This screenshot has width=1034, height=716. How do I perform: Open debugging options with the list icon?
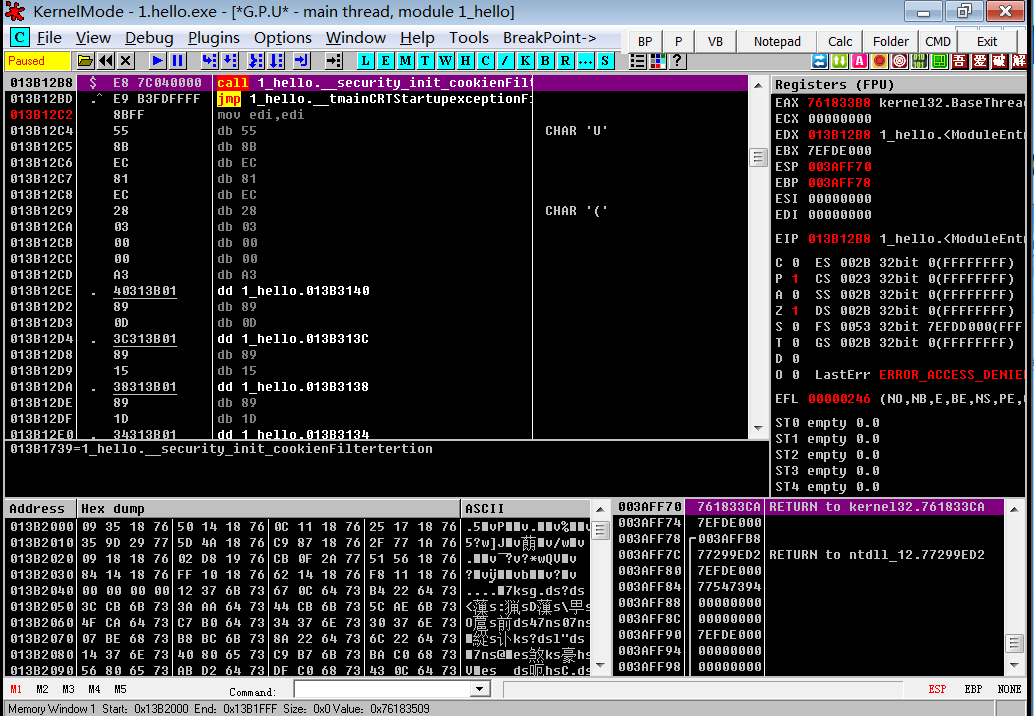(x=638, y=61)
